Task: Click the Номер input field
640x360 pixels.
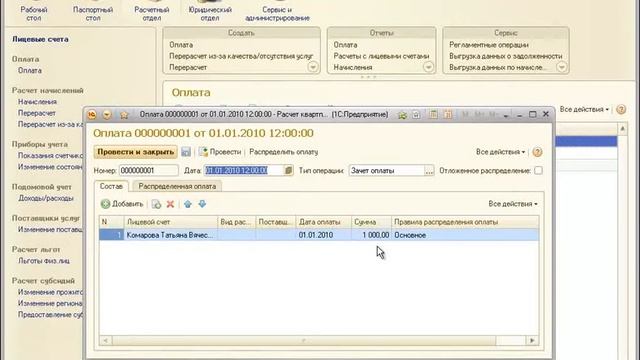Action: [x=149, y=171]
